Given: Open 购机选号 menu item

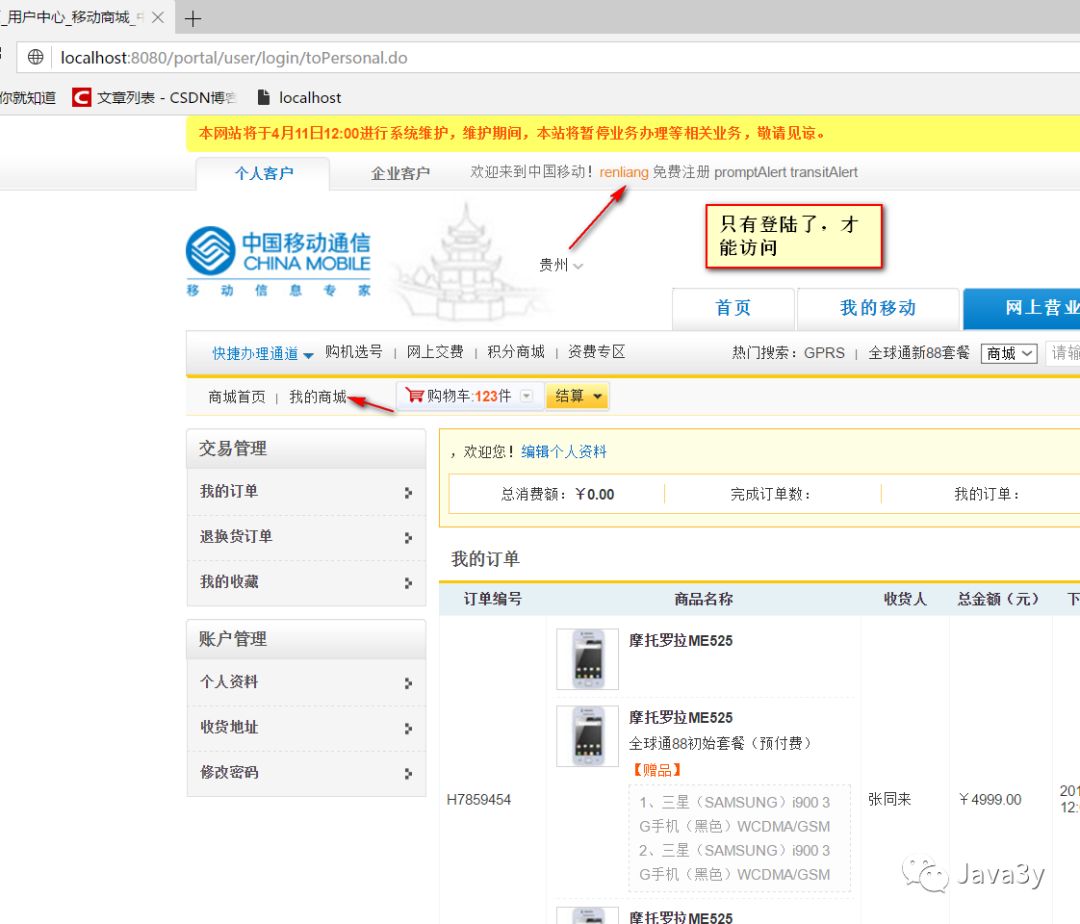Looking at the screenshot, I should [x=353, y=352].
